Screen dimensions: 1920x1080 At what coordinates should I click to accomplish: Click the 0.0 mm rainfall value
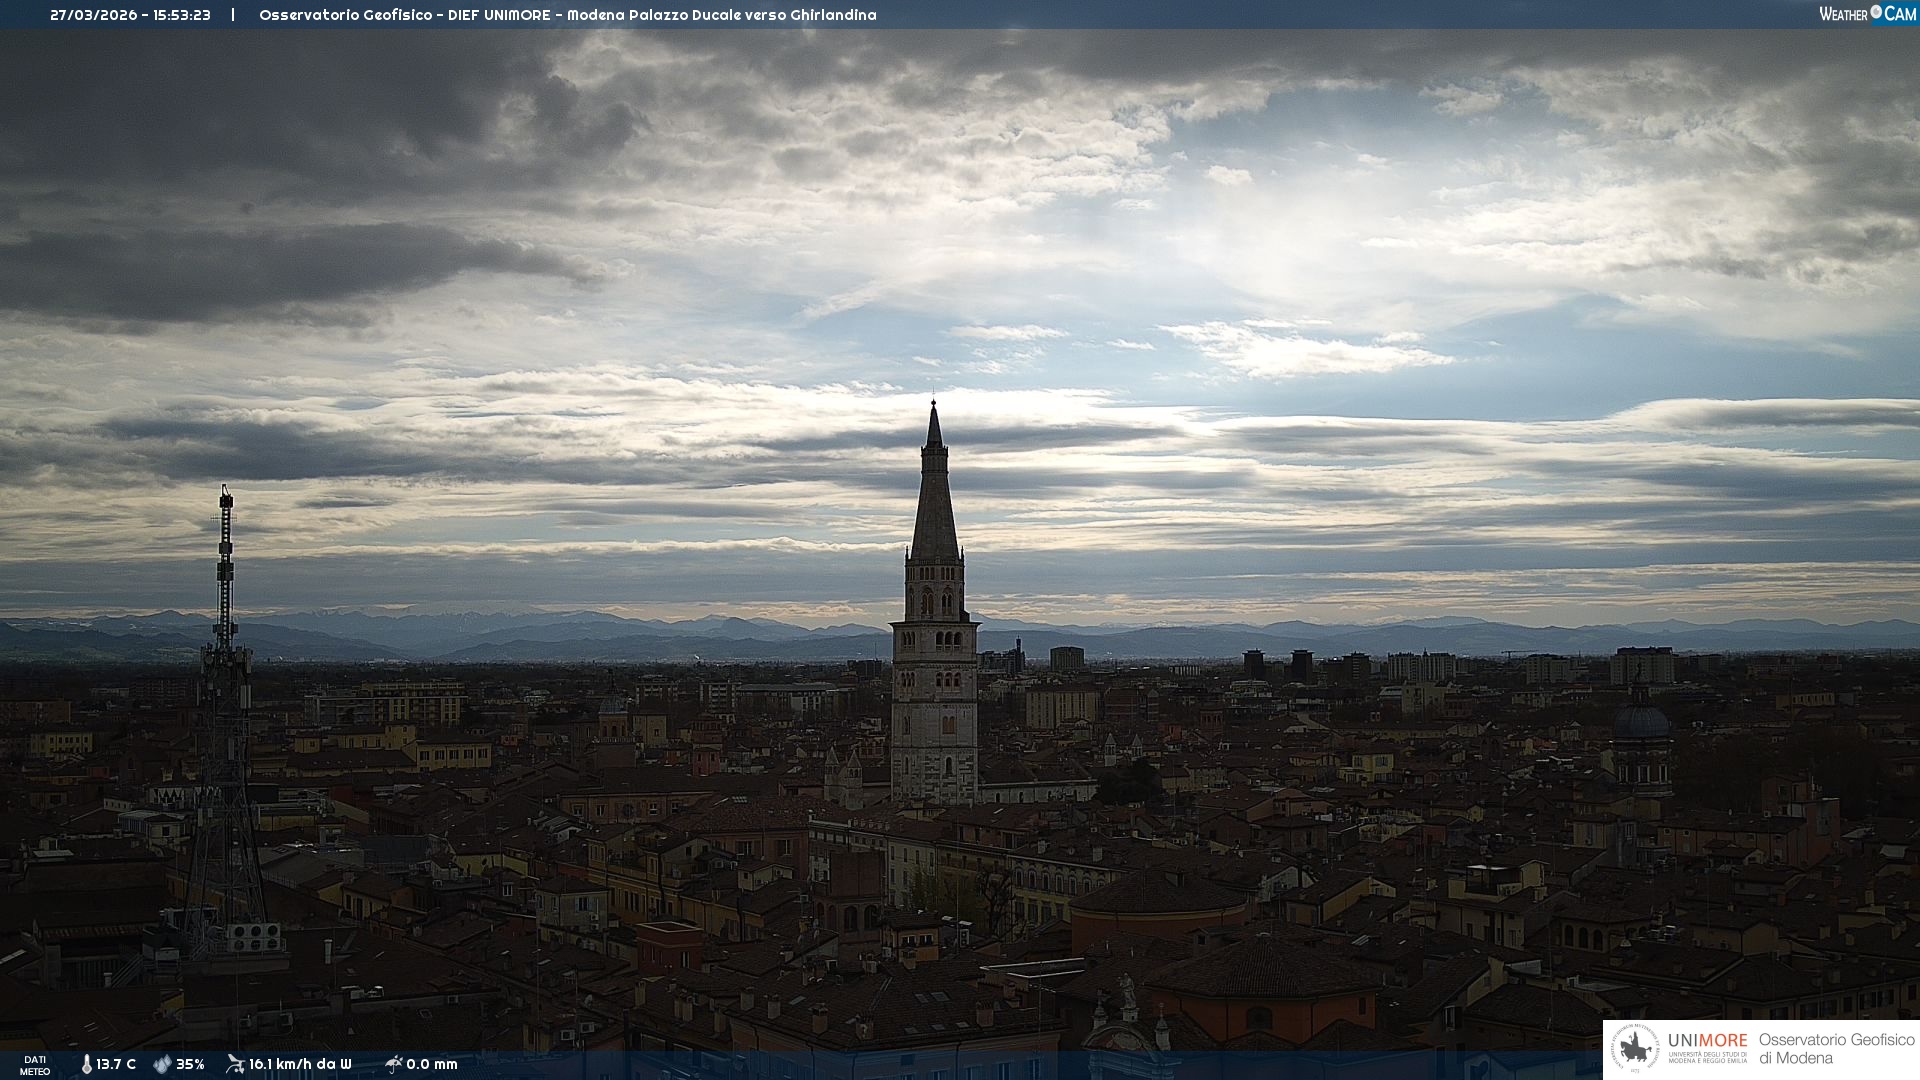pyautogui.click(x=432, y=1065)
